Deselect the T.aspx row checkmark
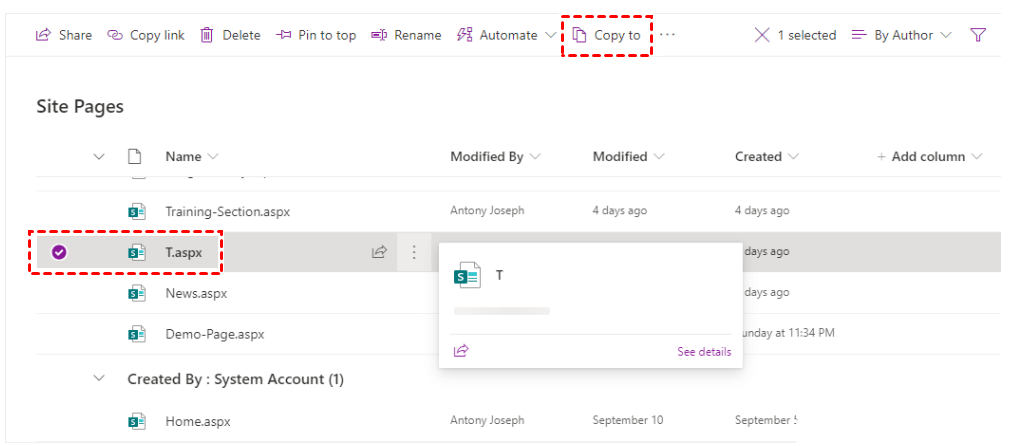 tap(59, 252)
